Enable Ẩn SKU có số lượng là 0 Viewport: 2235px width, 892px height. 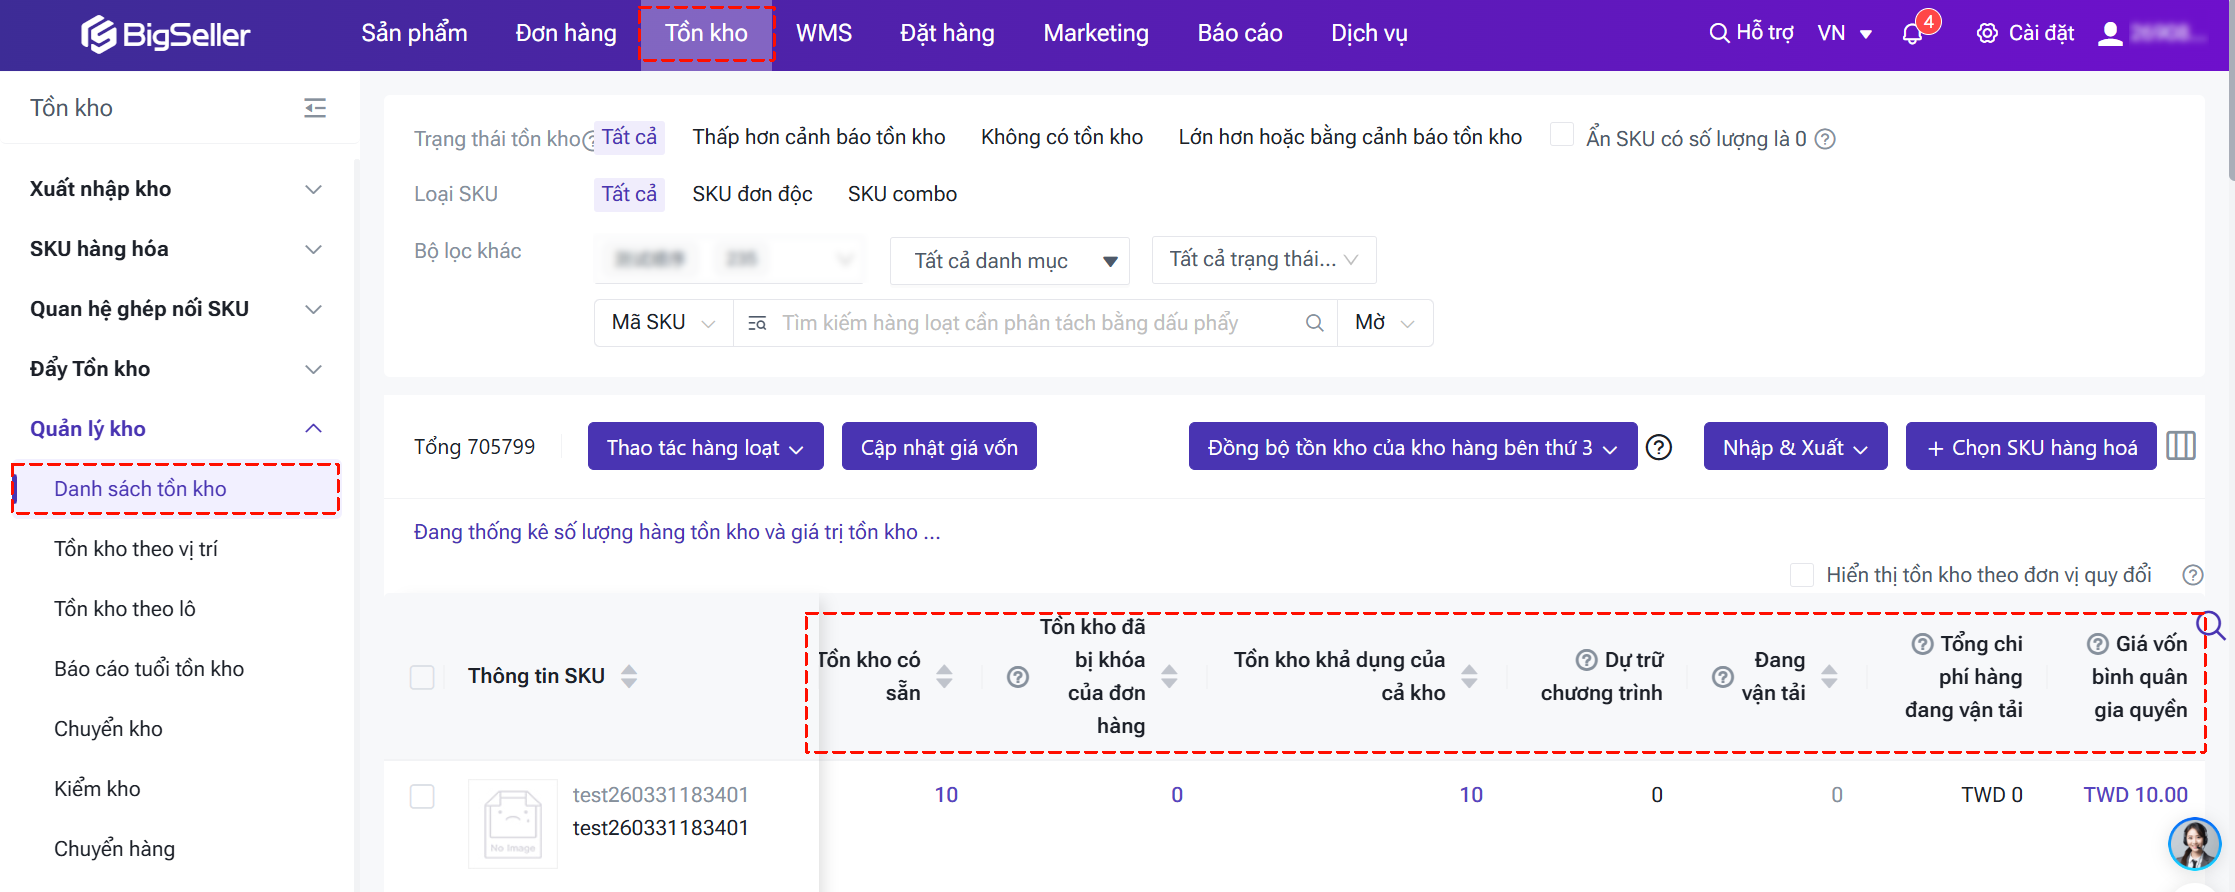click(x=1561, y=135)
